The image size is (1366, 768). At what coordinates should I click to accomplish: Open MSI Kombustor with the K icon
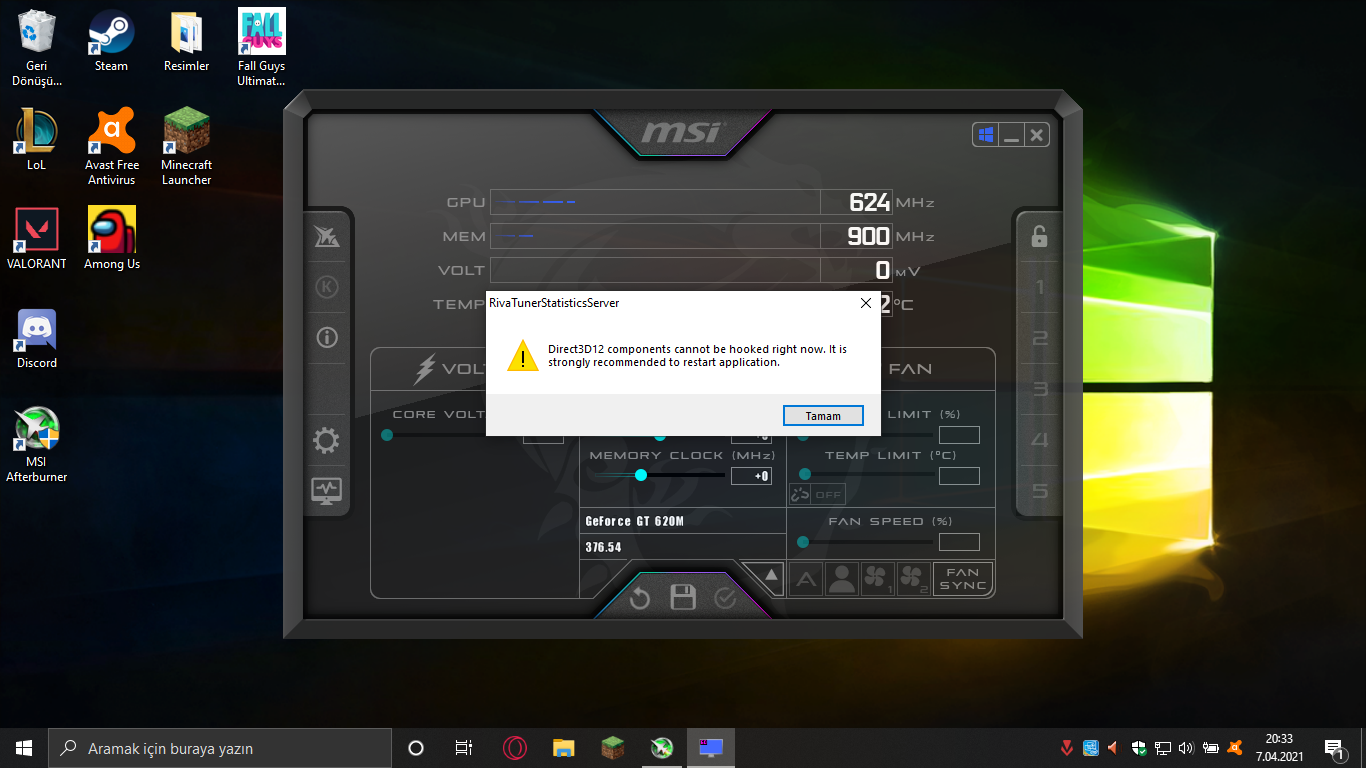327,288
